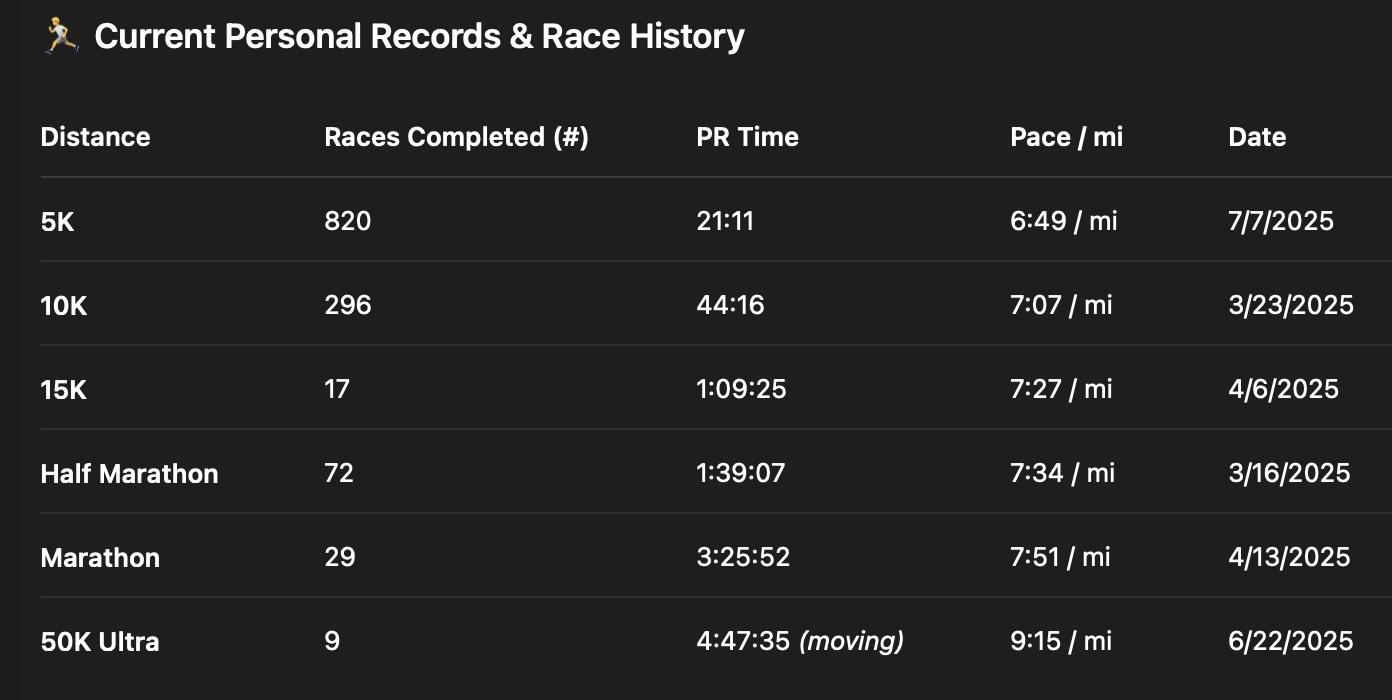1392x700 pixels.
Task: Click the 820 races completed value
Action: 347,221
